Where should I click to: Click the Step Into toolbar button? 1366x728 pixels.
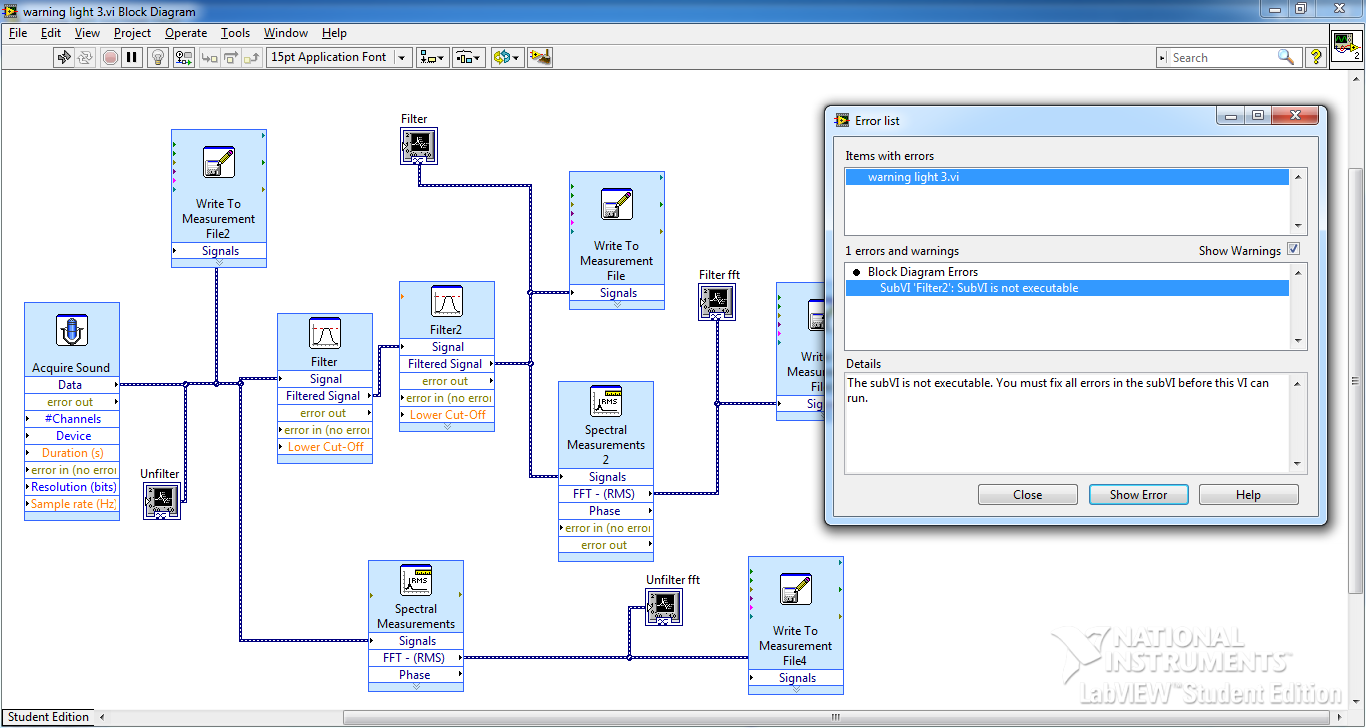209,57
